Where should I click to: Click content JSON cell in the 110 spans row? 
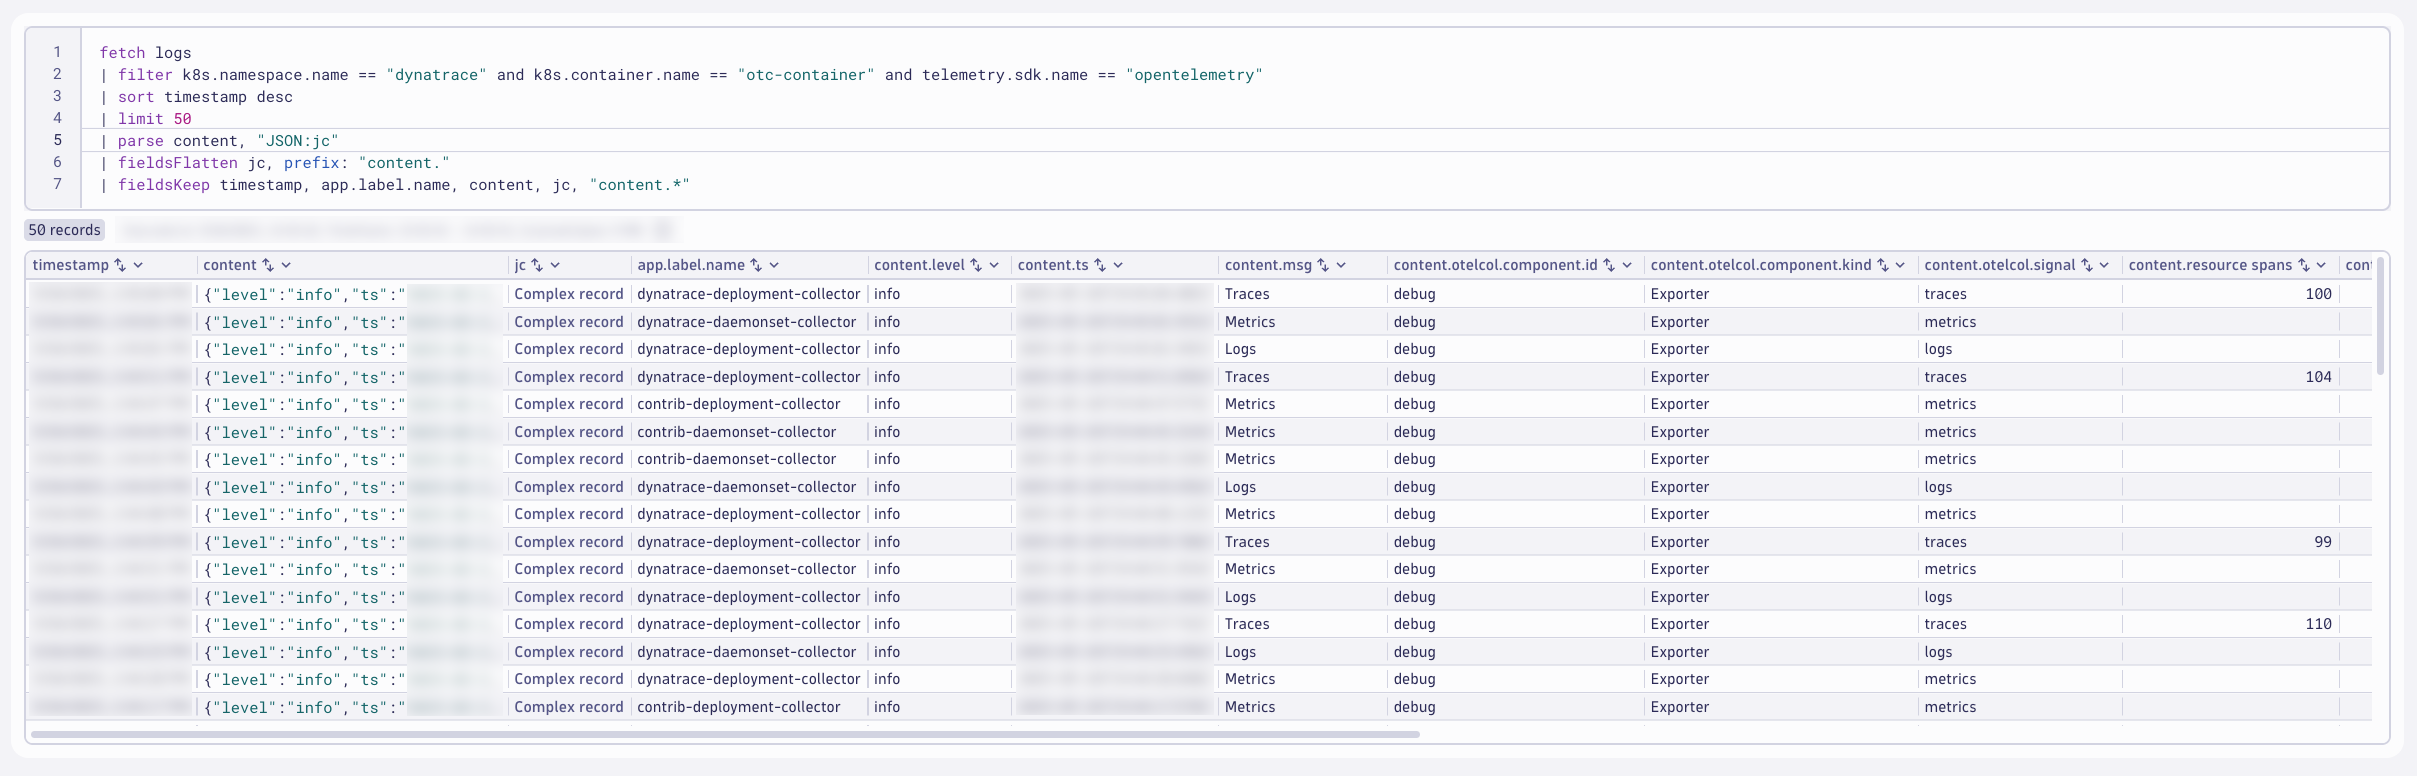[352, 624]
